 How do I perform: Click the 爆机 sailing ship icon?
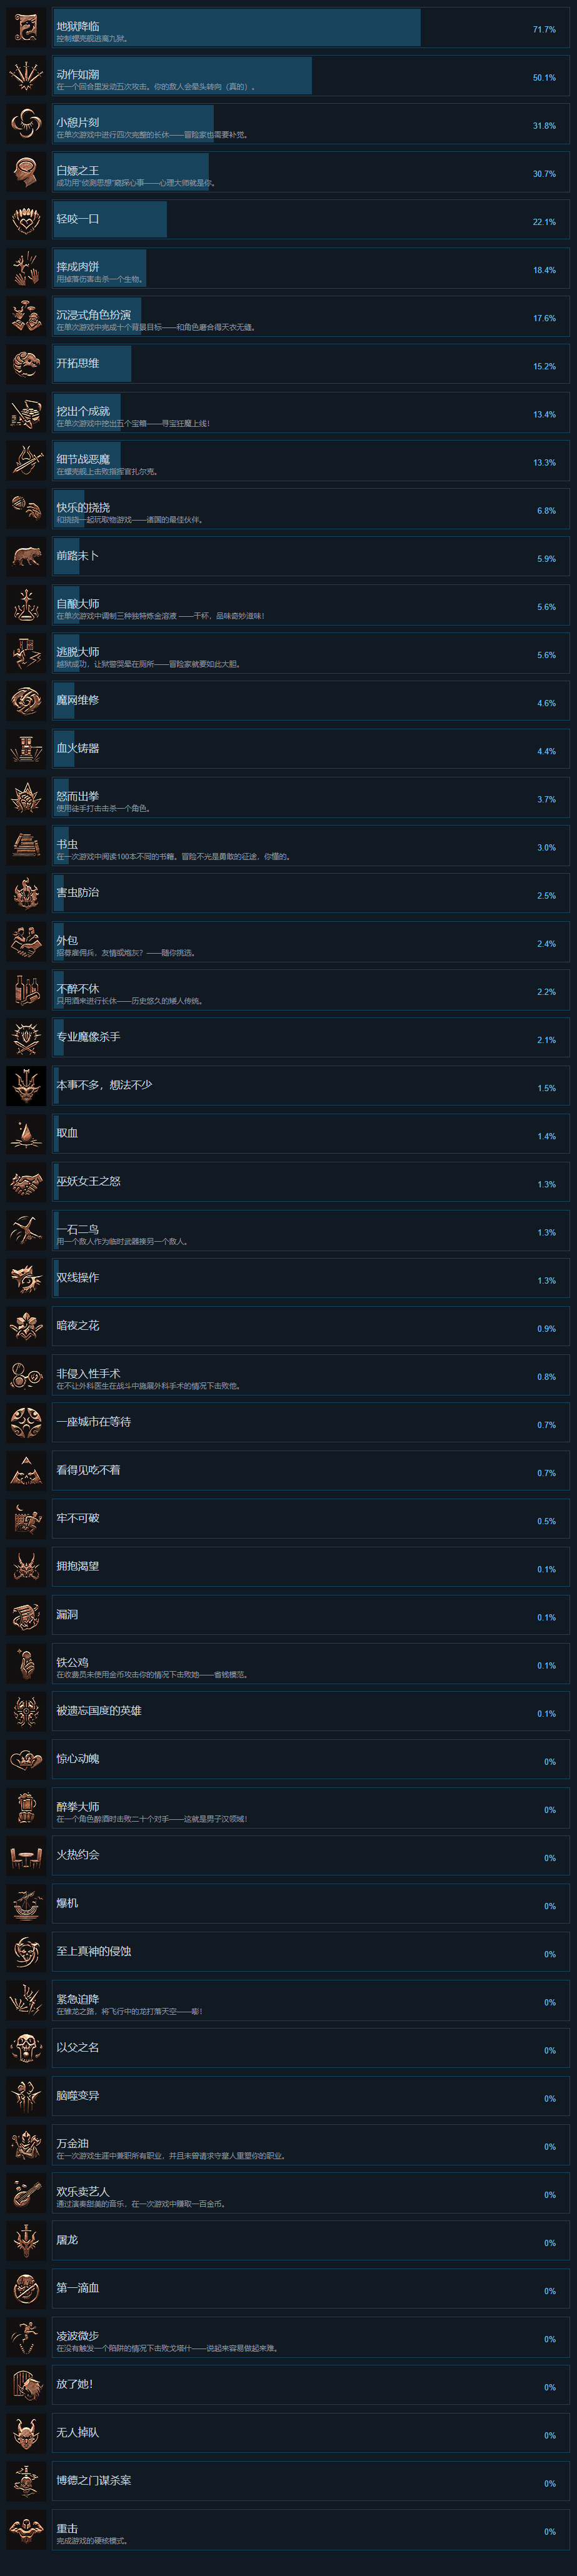click(x=26, y=1903)
